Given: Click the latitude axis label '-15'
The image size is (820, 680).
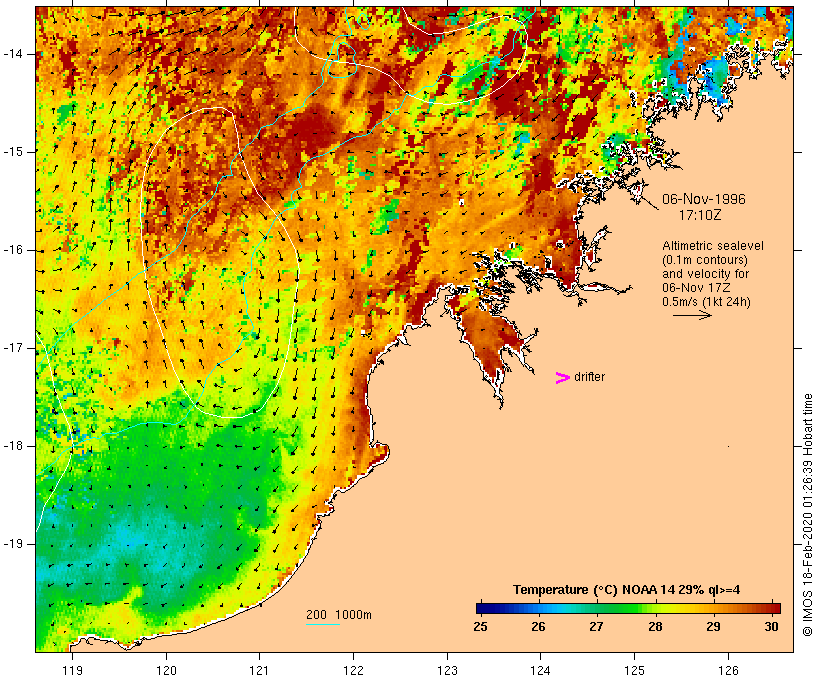Looking at the screenshot, I should pyautogui.click(x=13, y=152).
